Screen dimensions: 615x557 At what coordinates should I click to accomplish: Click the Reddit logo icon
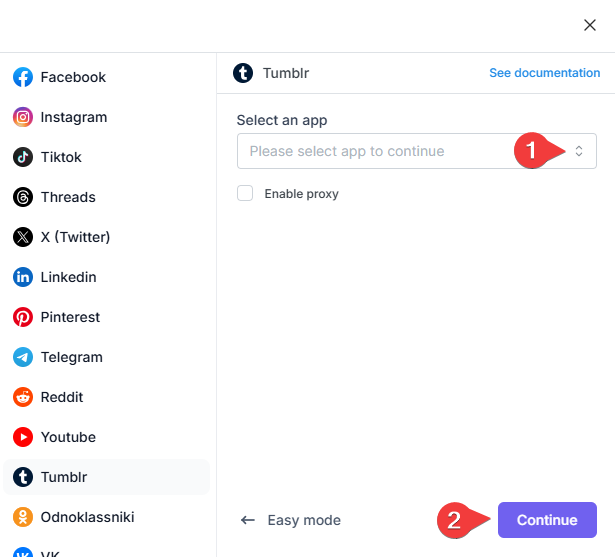click(x=23, y=397)
